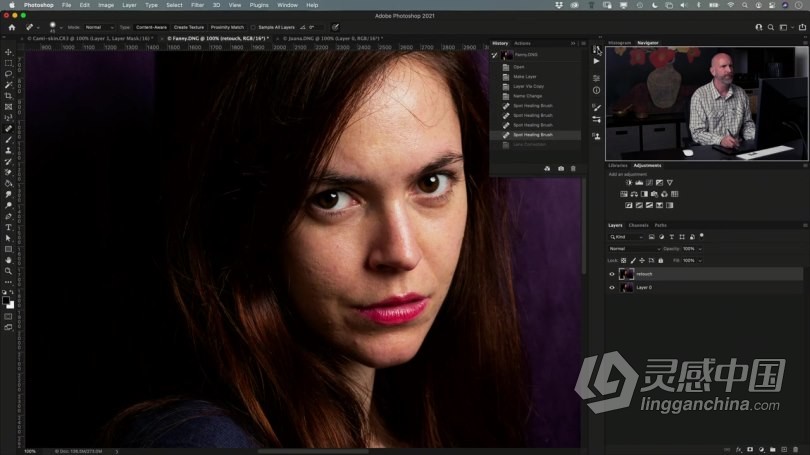The image size is (810, 455).
Task: Select the Move tool
Action: tap(8, 52)
